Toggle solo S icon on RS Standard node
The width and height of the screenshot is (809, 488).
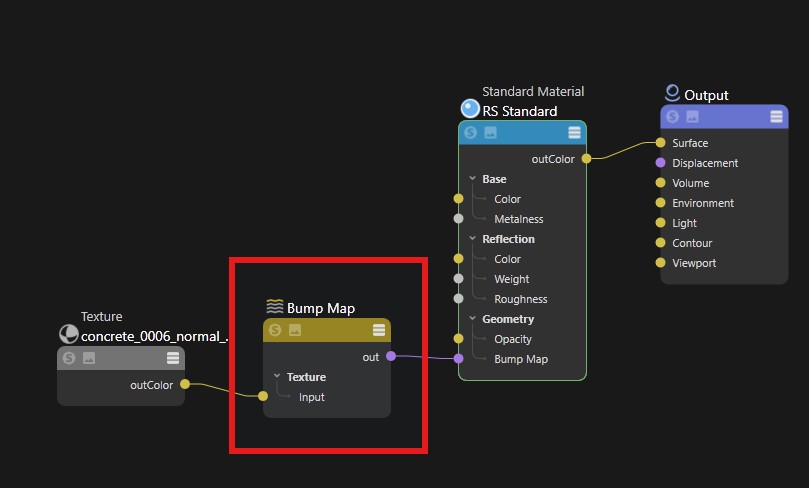471,133
